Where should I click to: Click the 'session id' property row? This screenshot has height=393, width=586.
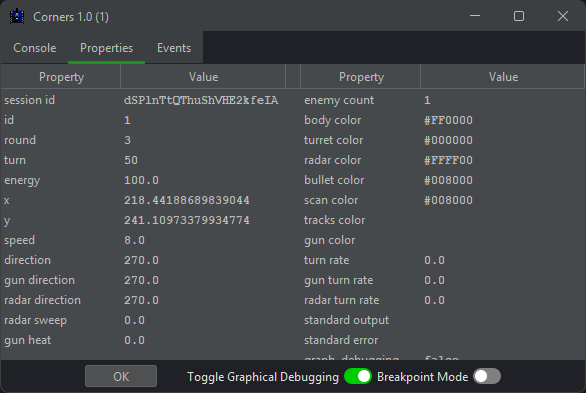144,100
